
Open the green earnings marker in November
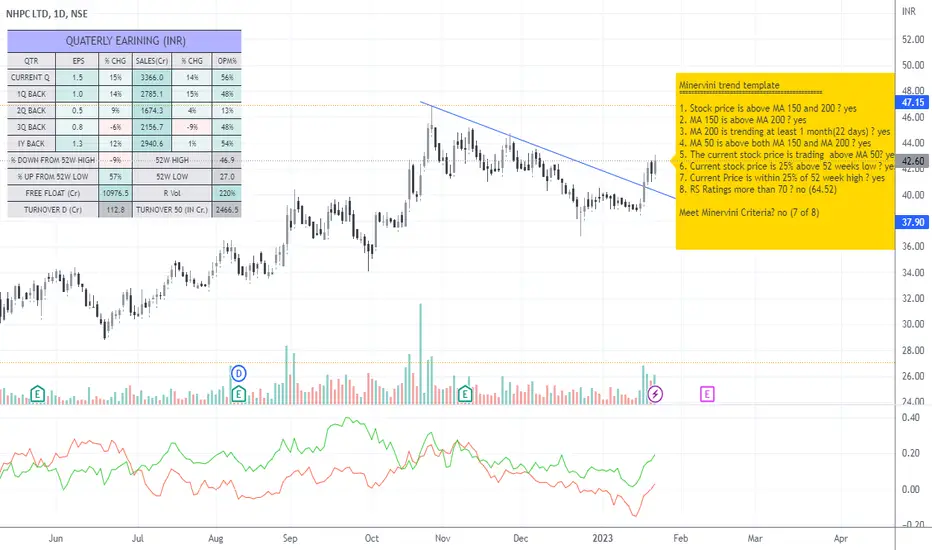(465, 394)
